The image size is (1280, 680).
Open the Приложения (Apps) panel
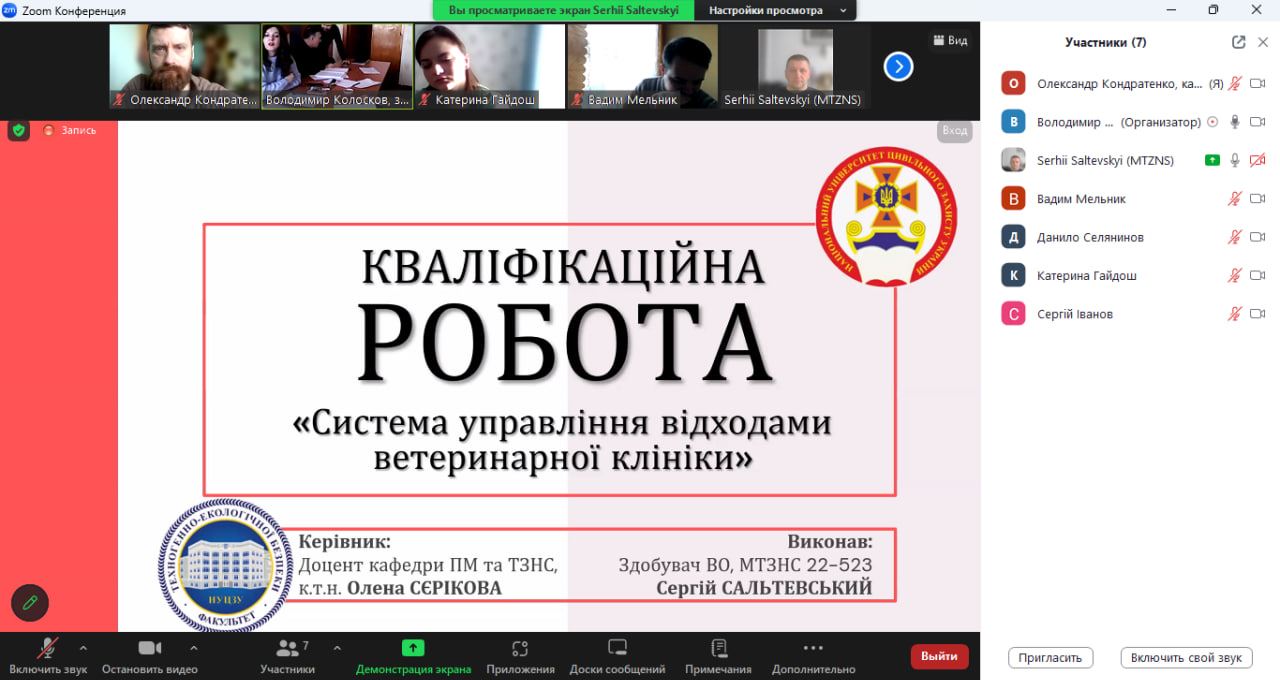point(520,648)
